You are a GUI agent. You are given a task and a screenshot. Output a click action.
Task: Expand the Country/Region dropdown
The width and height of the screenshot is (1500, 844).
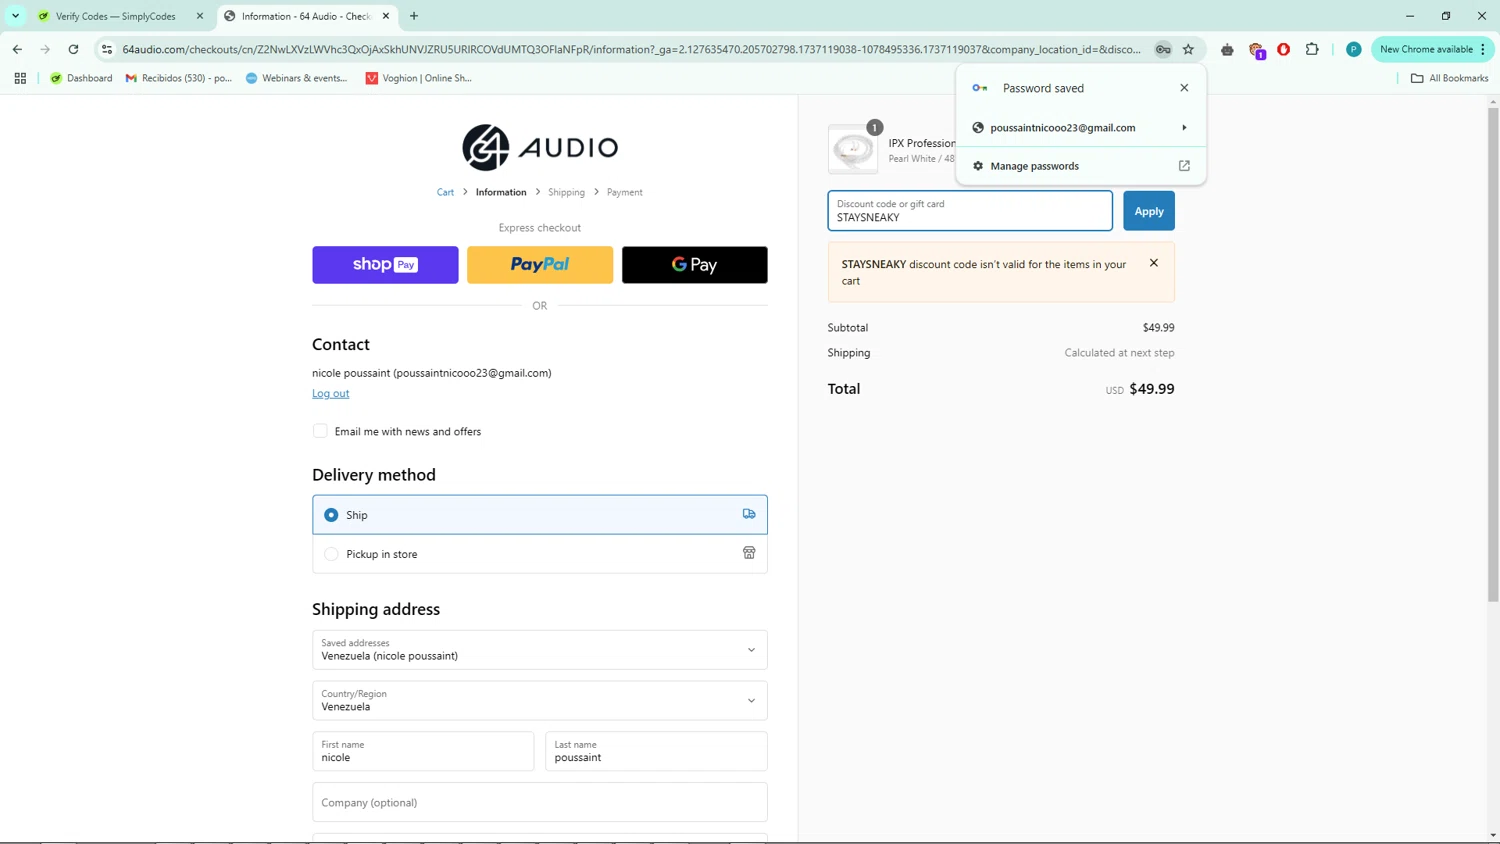[x=540, y=701]
